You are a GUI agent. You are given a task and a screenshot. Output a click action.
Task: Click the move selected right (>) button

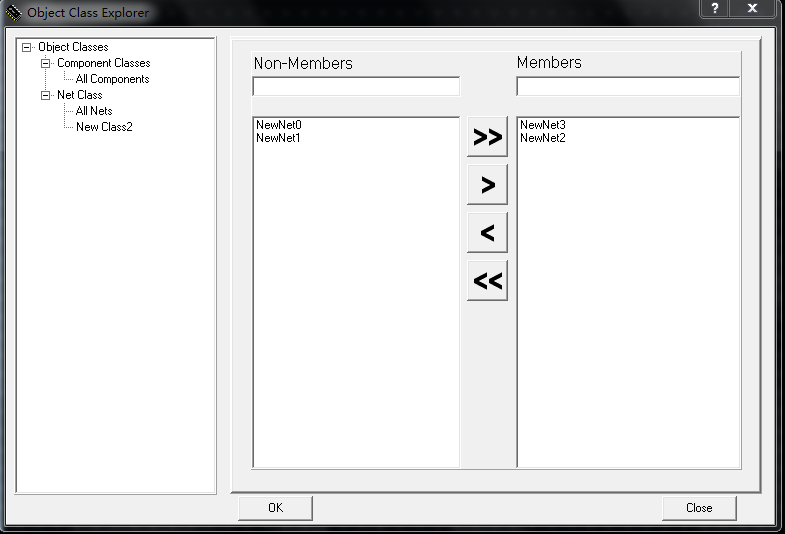[487, 185]
